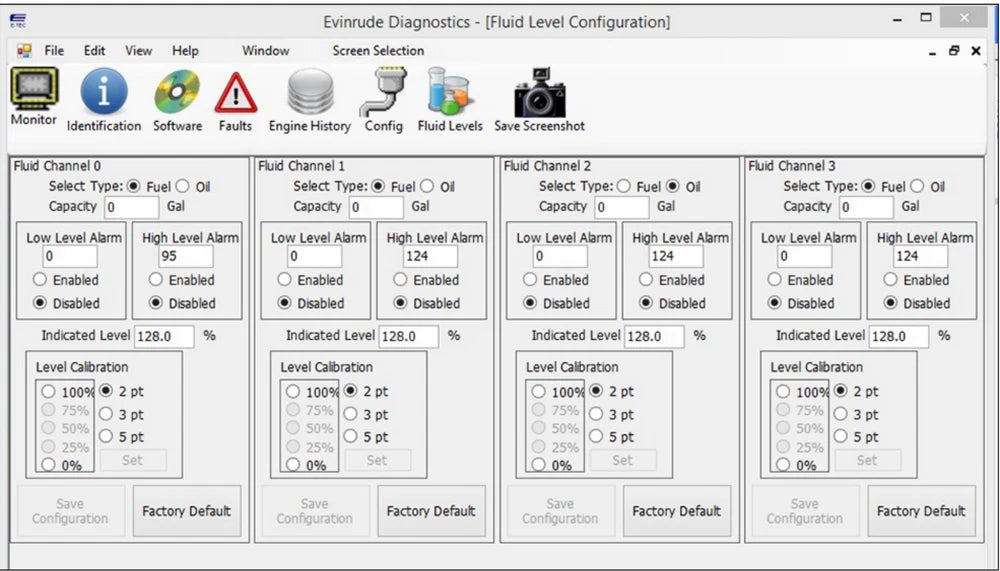
Task: Click the Capacity field of Fluid Channel 0
Action: pyautogui.click(x=132, y=207)
